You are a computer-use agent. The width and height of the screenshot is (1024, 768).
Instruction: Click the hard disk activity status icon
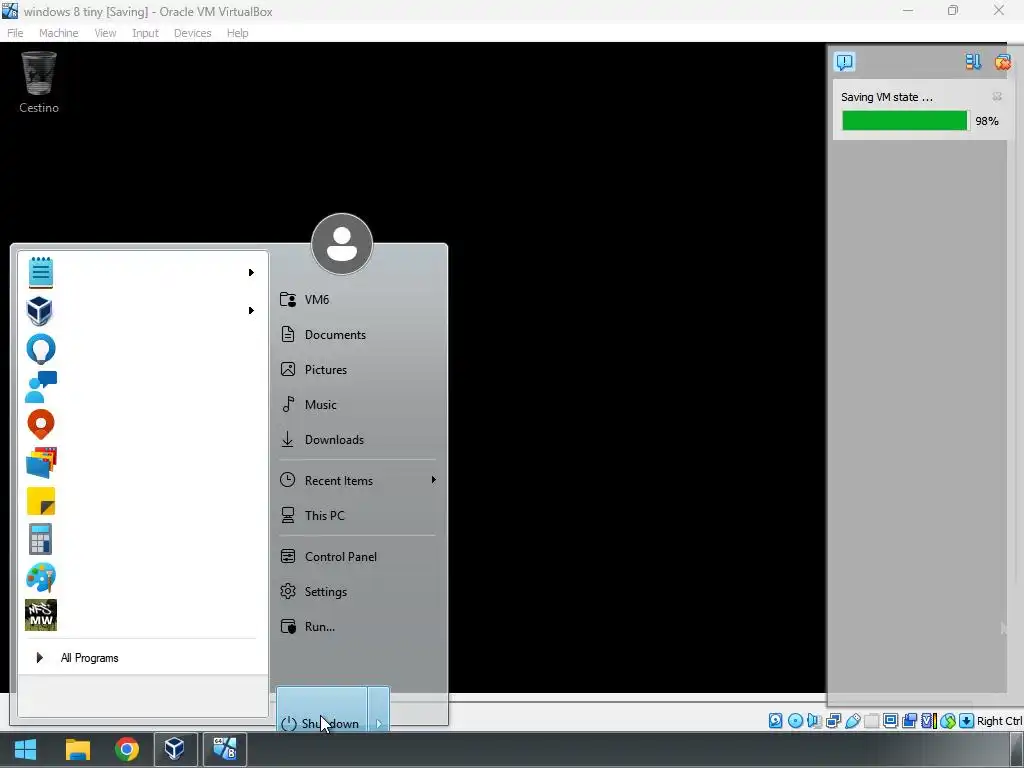(775, 720)
